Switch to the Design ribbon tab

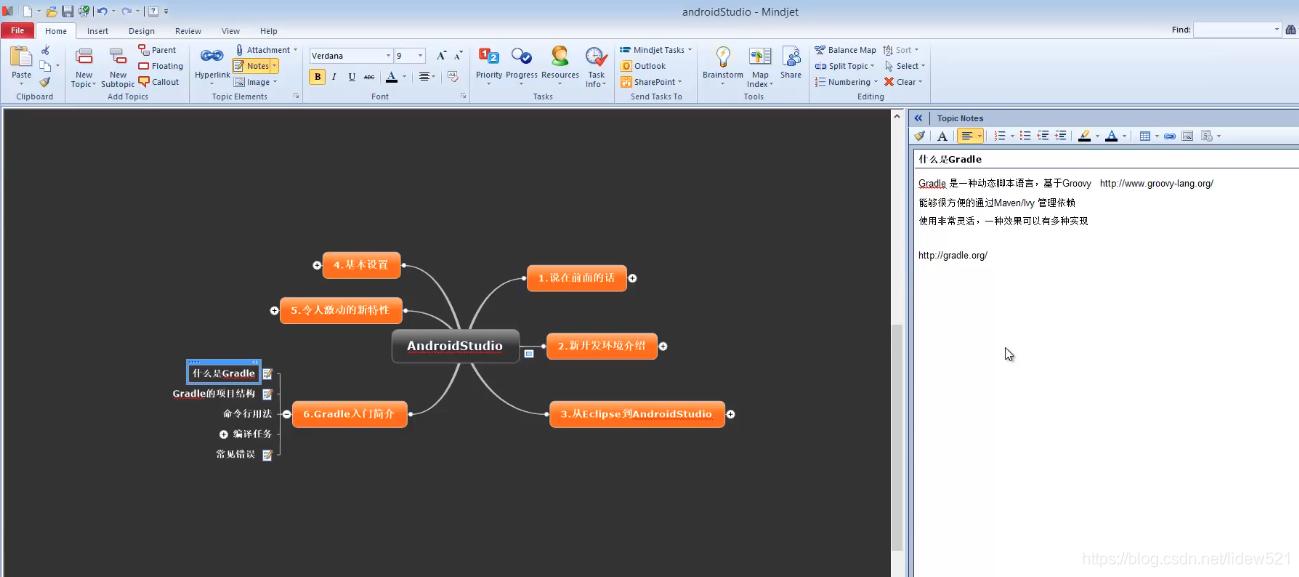(x=140, y=30)
